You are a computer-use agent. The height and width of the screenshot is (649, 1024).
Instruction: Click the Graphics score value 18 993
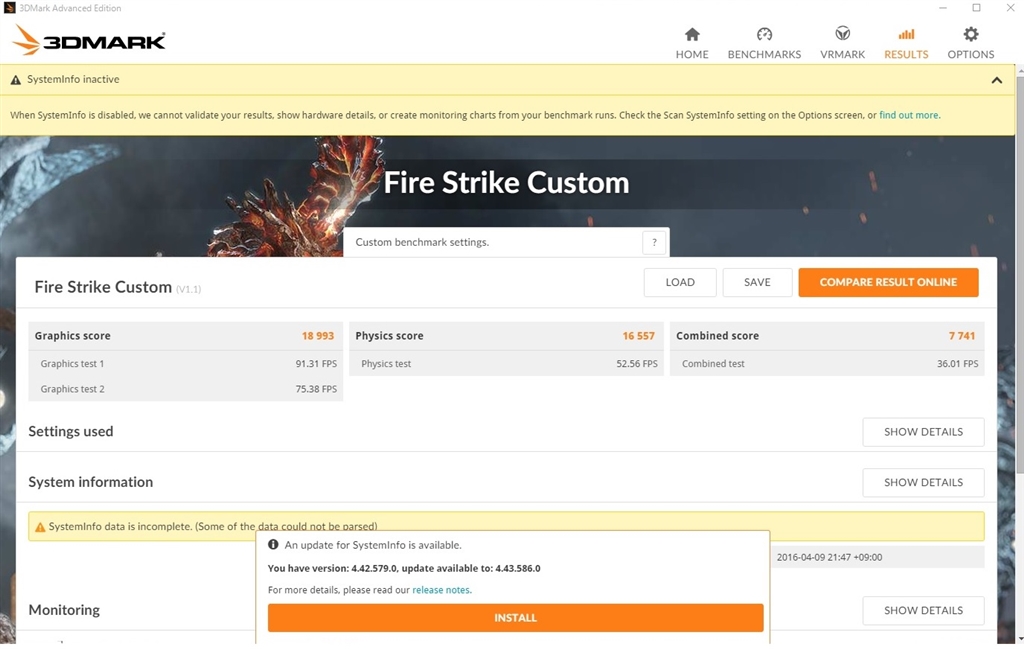click(x=318, y=336)
